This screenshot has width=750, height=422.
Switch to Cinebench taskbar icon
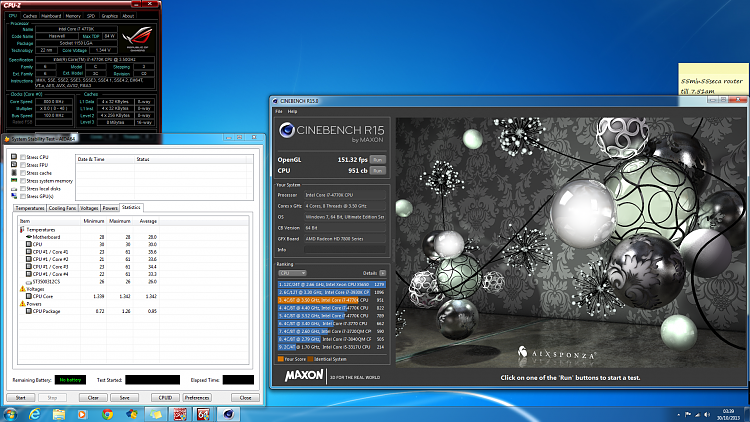228,414
